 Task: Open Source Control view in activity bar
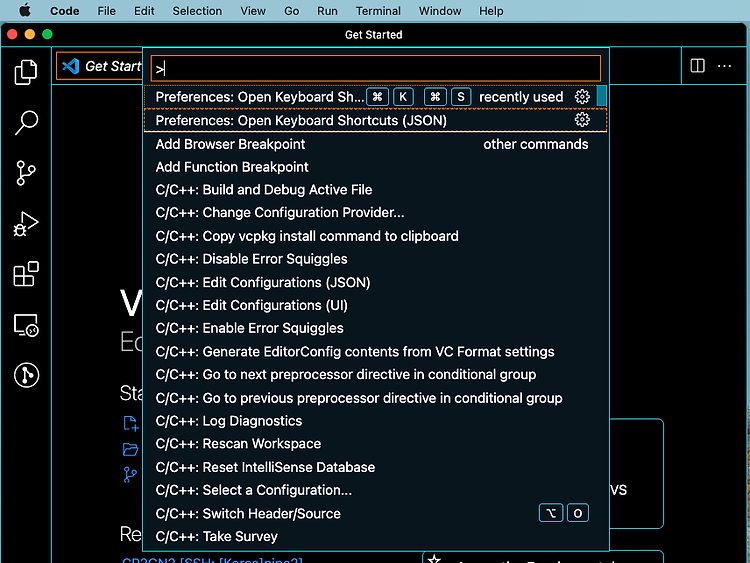26,173
